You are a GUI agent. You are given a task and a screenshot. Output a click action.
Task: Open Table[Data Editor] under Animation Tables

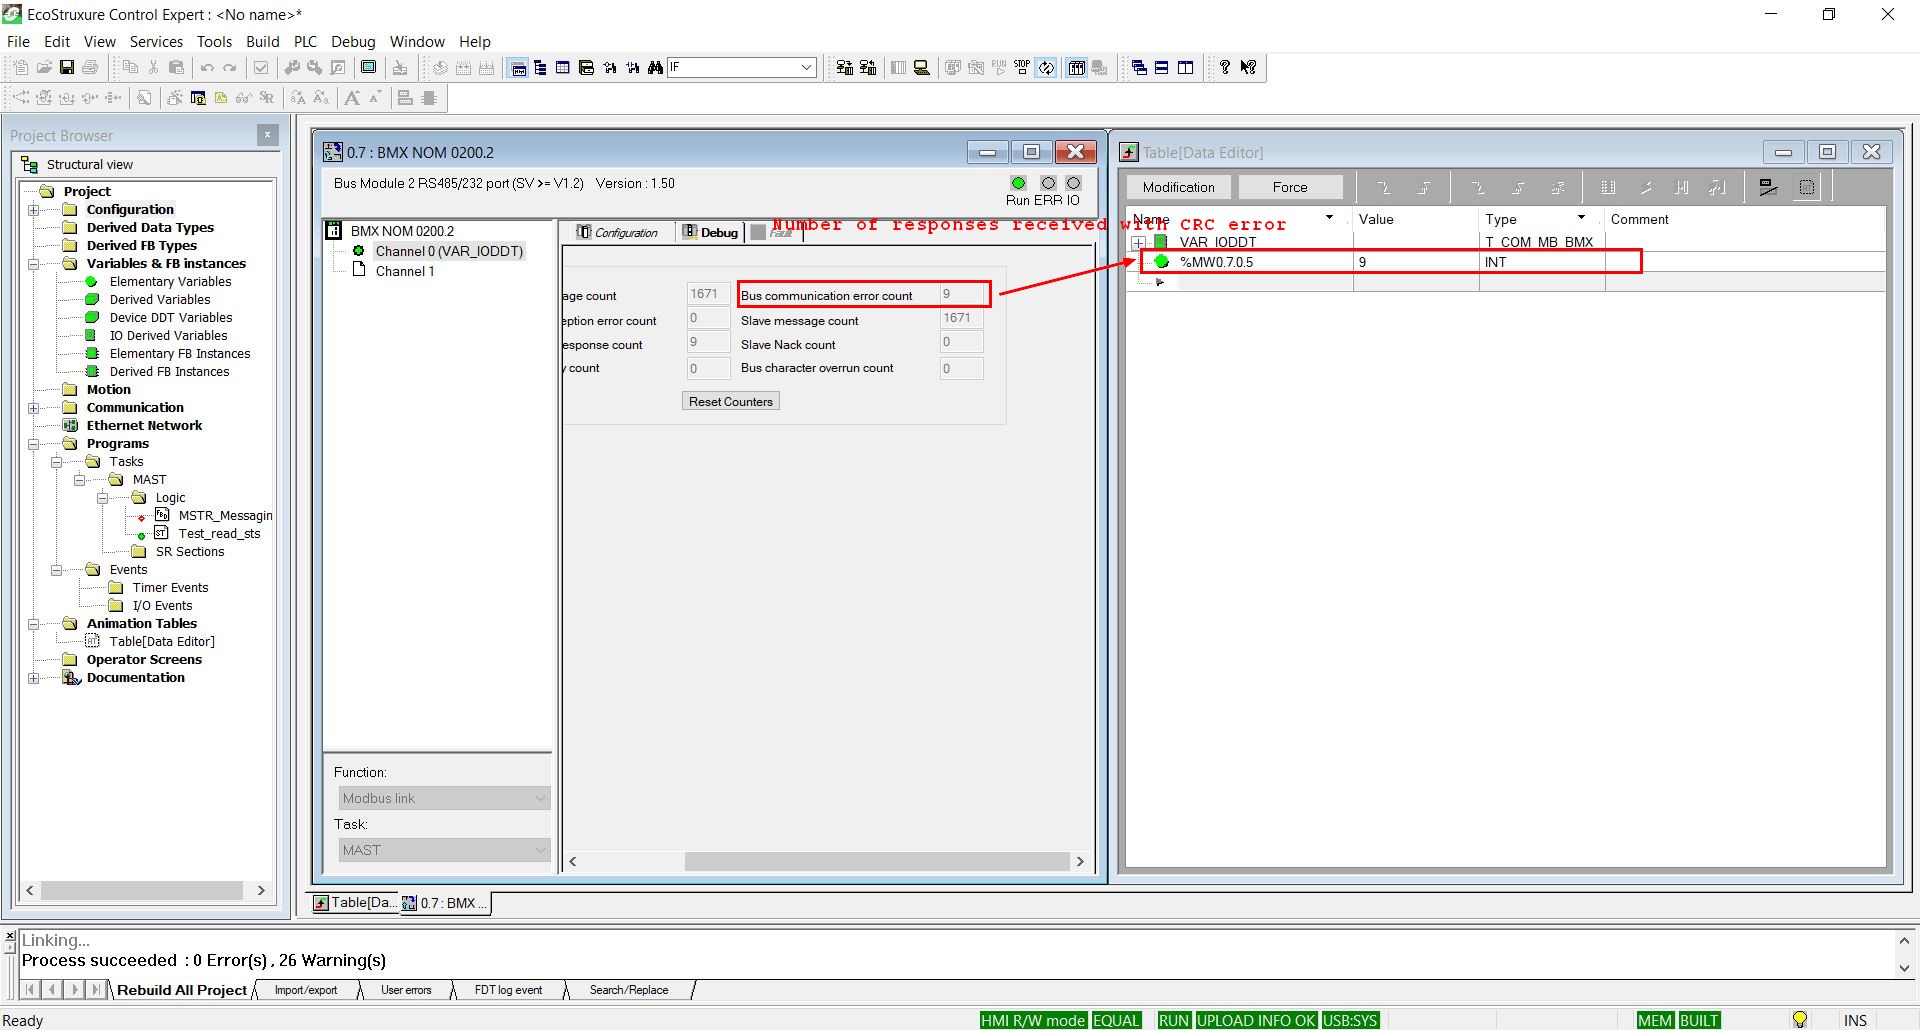coord(162,642)
